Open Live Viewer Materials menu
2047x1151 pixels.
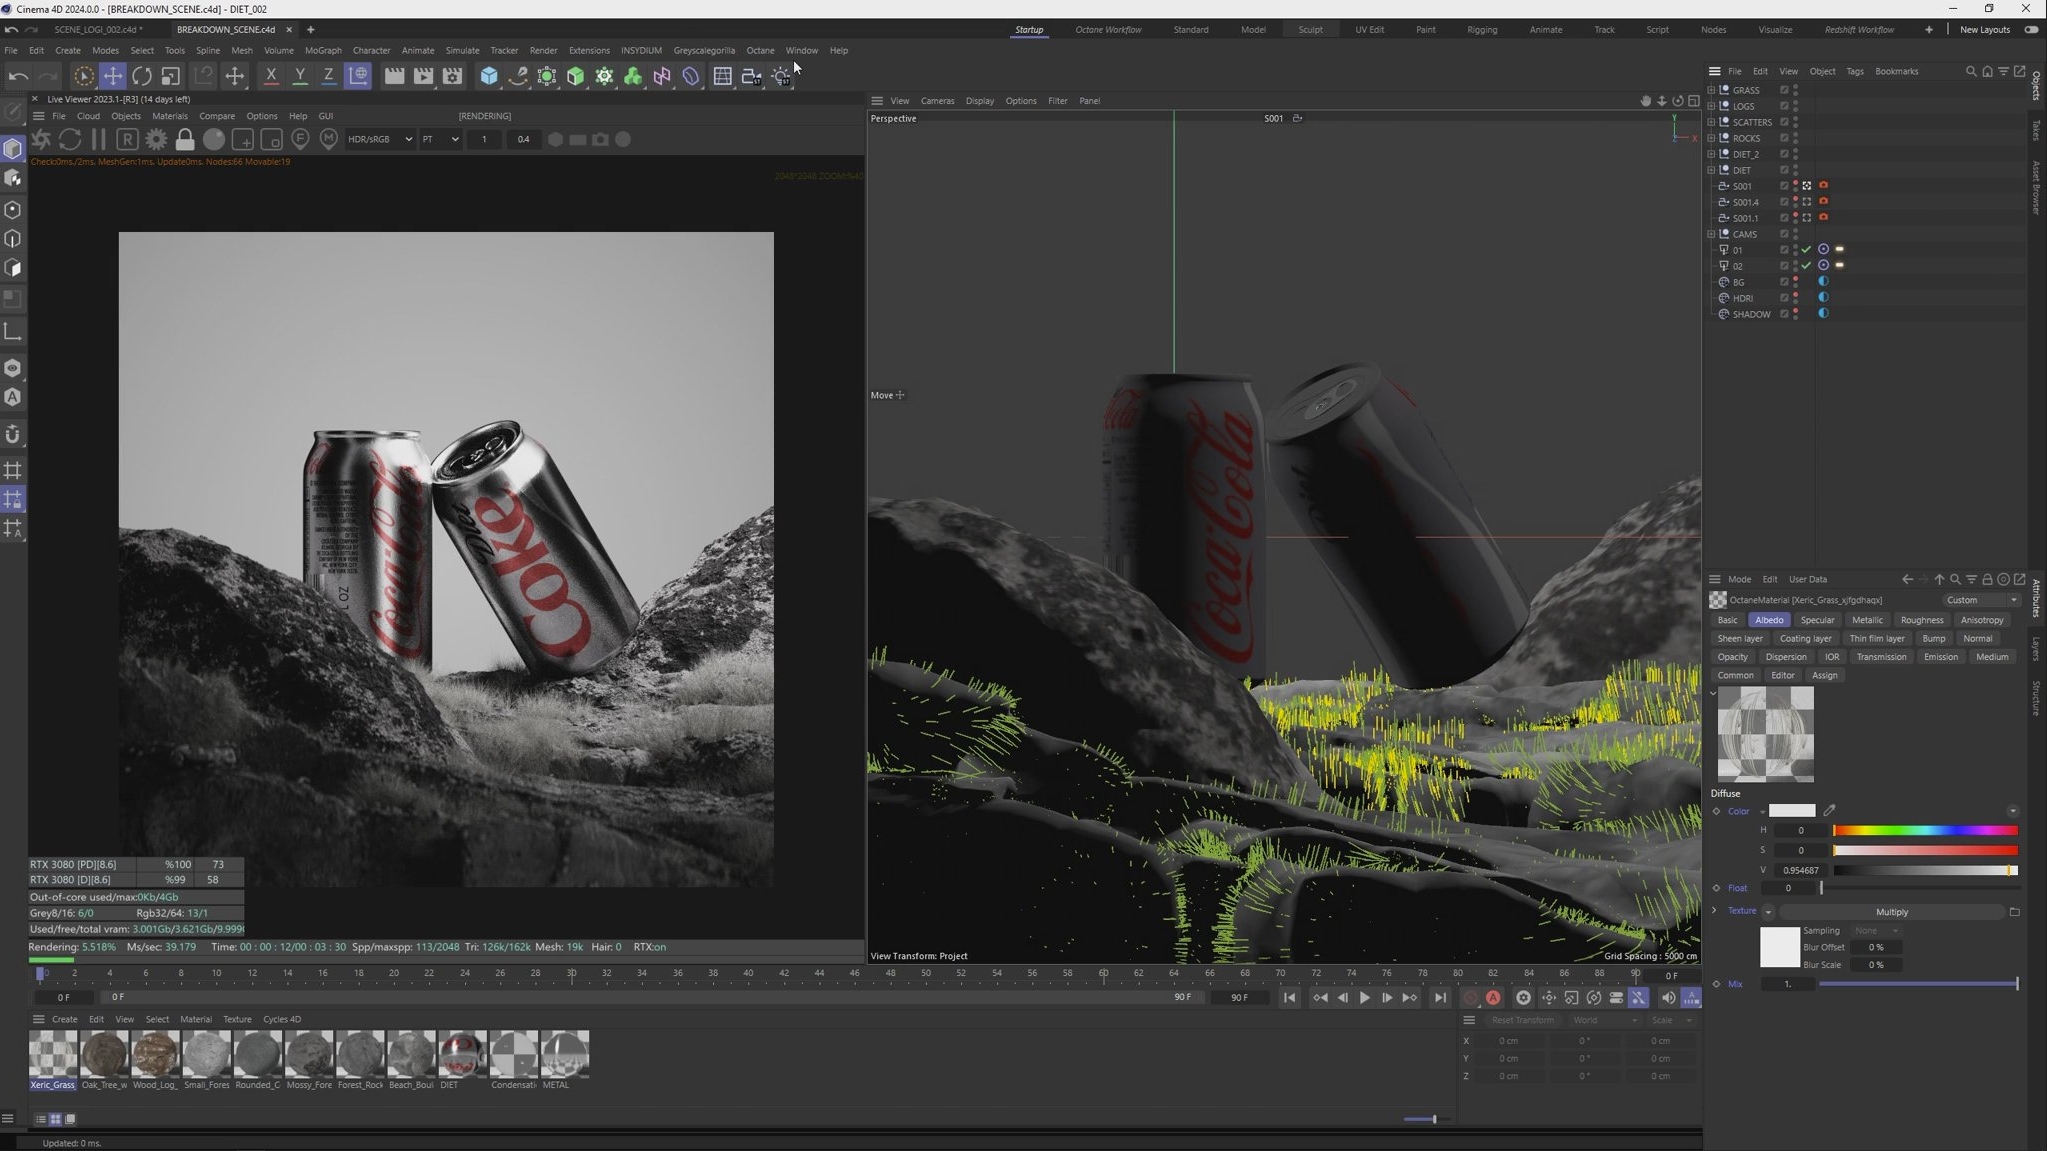coord(169,116)
